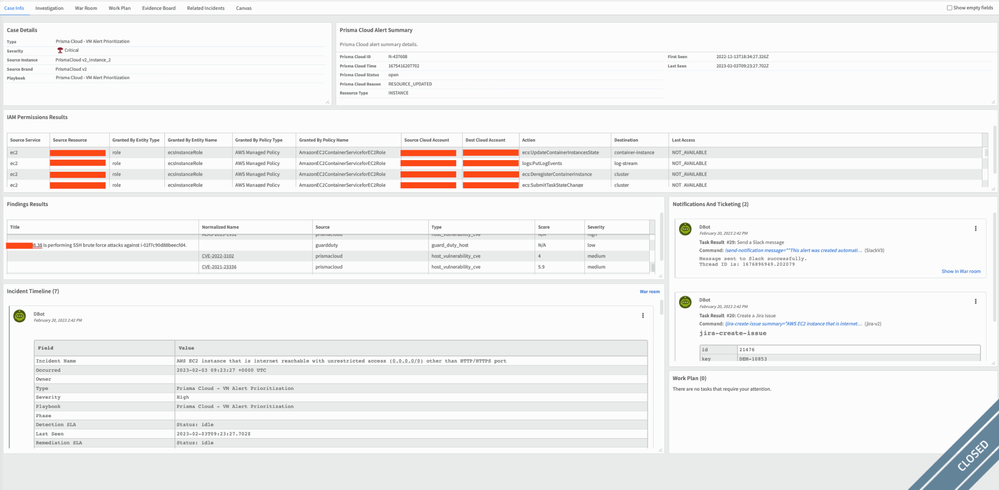
Task: Open options menu for Slack message entry
Action: [975, 228]
